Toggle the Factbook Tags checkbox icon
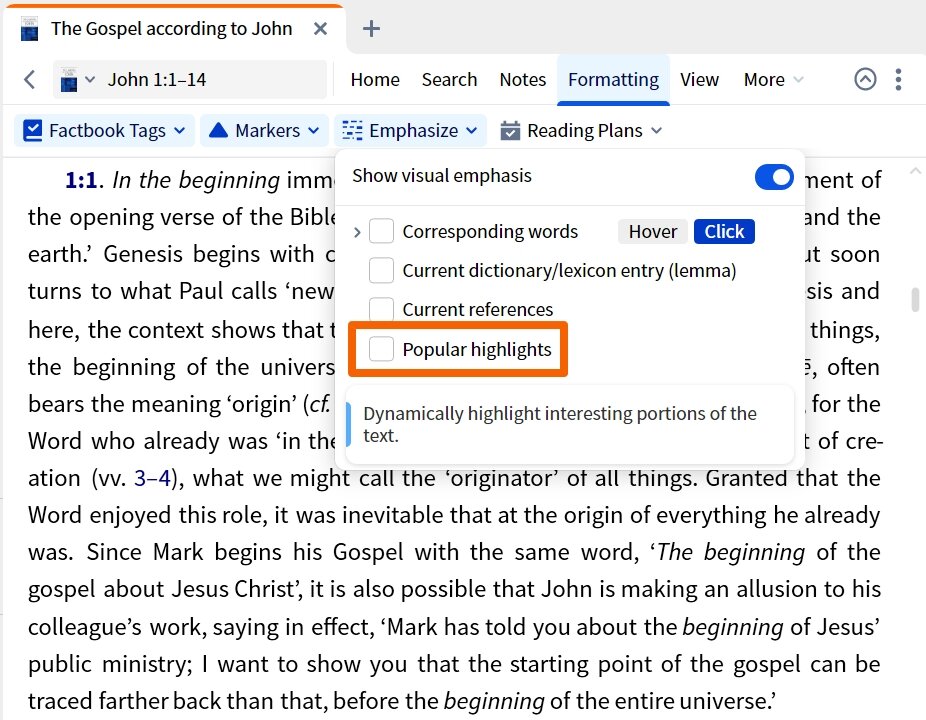Screen dimensions: 926x720 (x=32, y=131)
